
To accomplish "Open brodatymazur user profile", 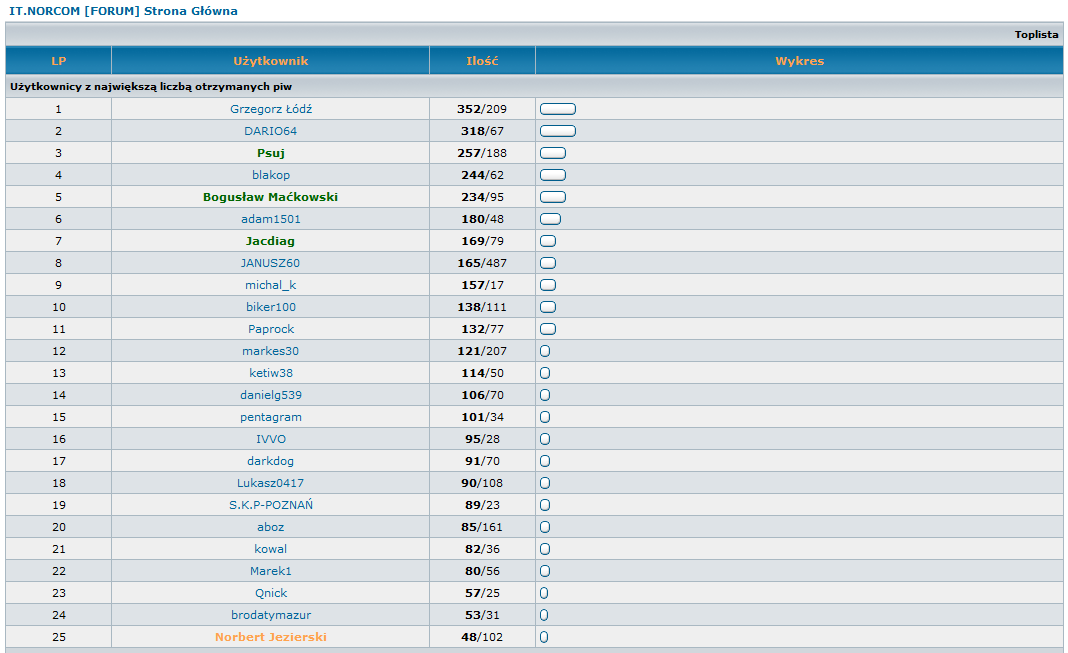I will pyautogui.click(x=271, y=615).
